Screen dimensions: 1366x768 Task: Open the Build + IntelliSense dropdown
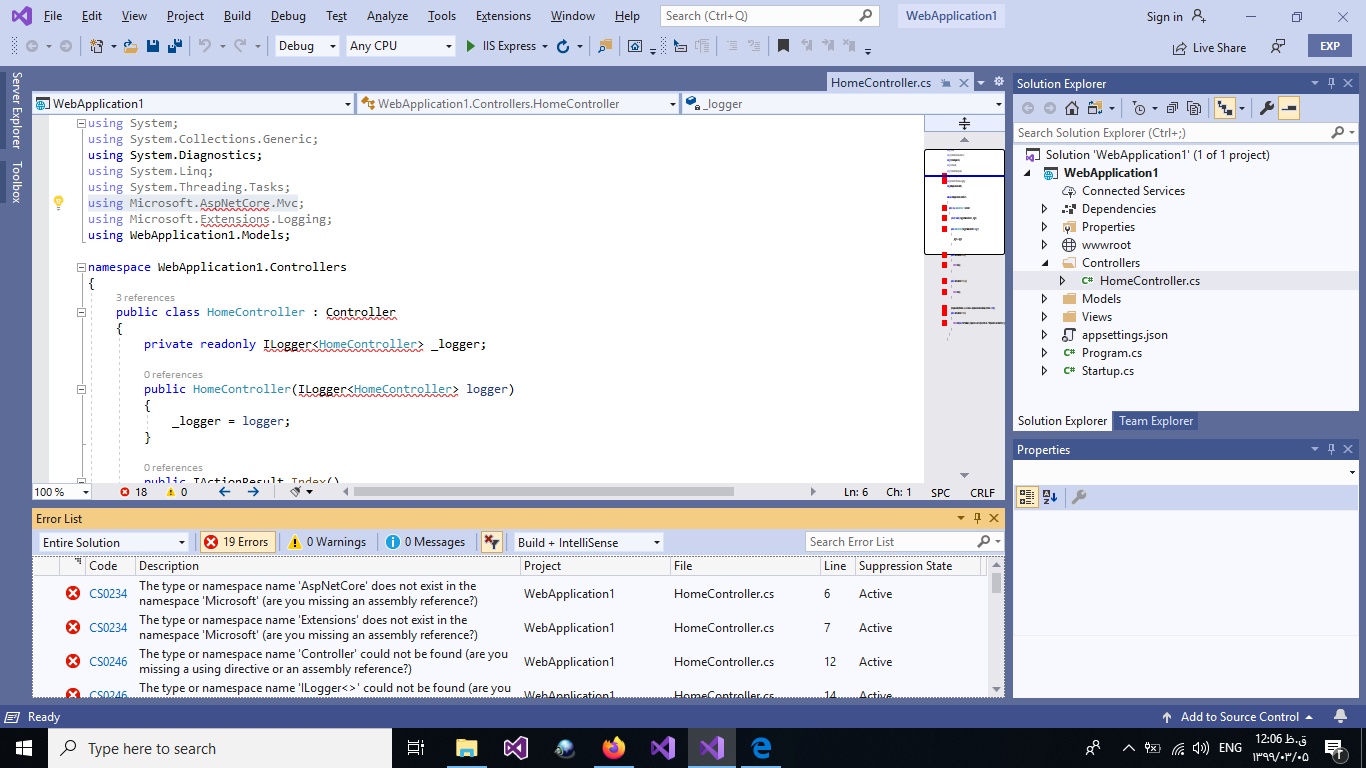589,542
